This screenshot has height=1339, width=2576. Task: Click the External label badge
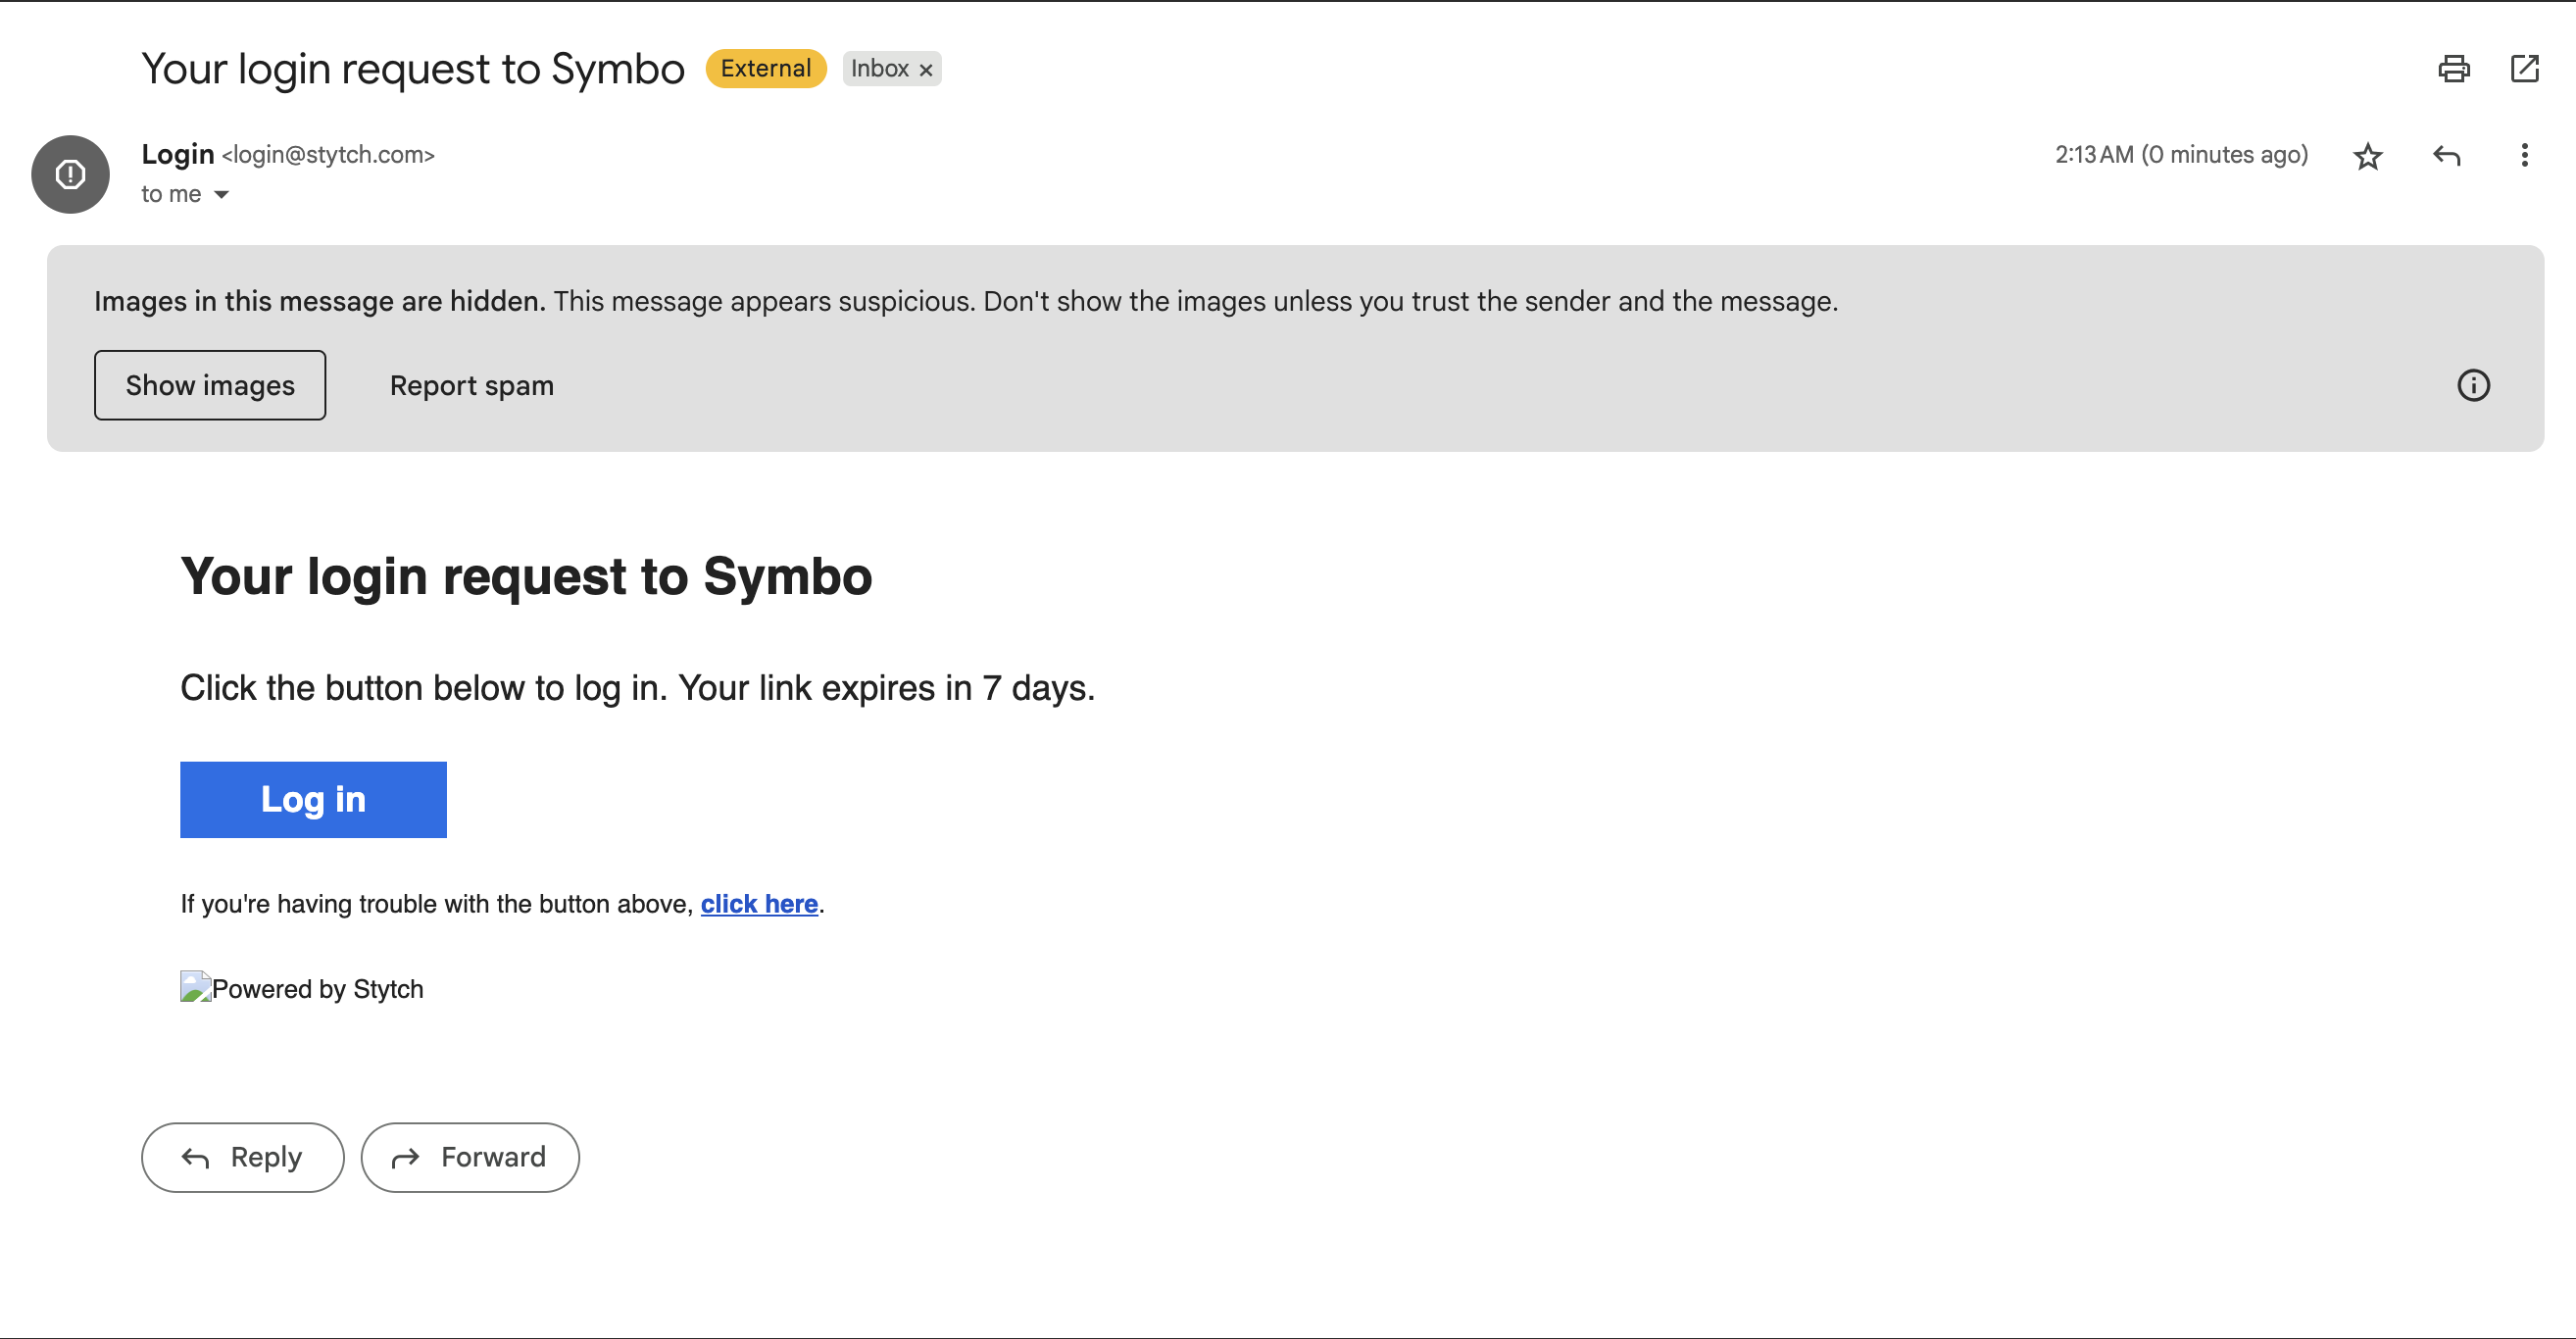tap(765, 69)
